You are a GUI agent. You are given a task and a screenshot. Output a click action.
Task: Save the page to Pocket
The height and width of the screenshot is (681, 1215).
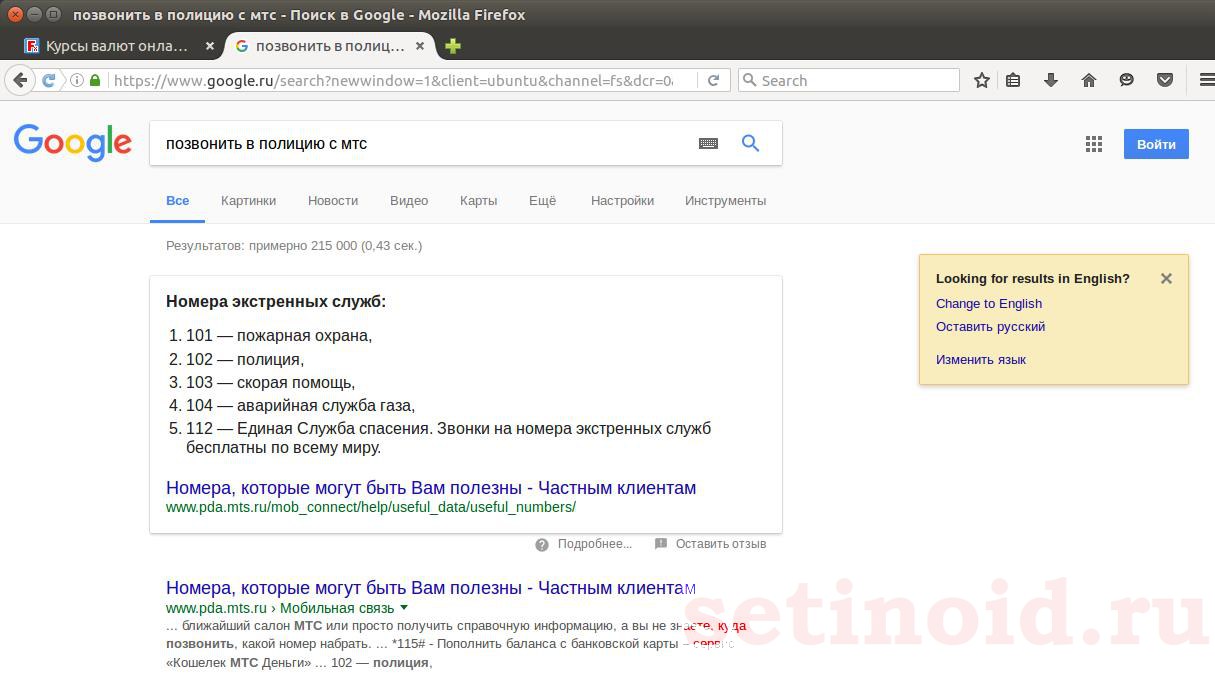click(1165, 80)
